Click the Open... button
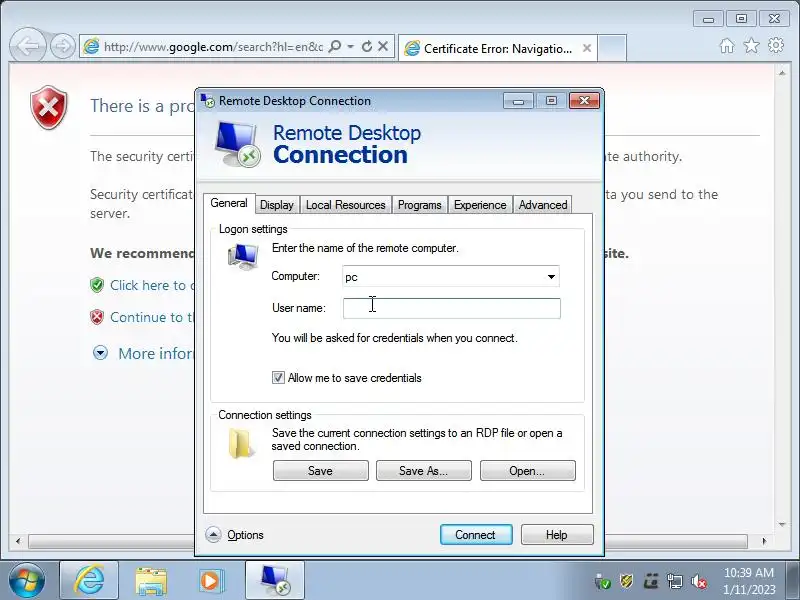 pyautogui.click(x=528, y=470)
